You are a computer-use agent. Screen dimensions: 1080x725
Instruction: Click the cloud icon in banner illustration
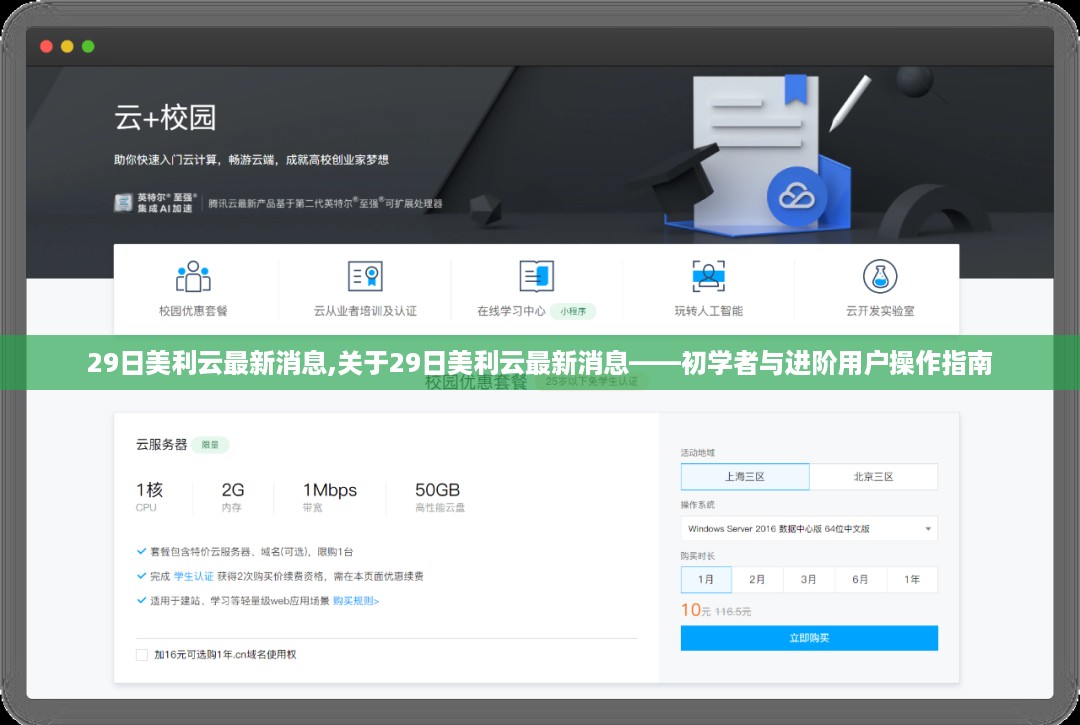tap(796, 195)
